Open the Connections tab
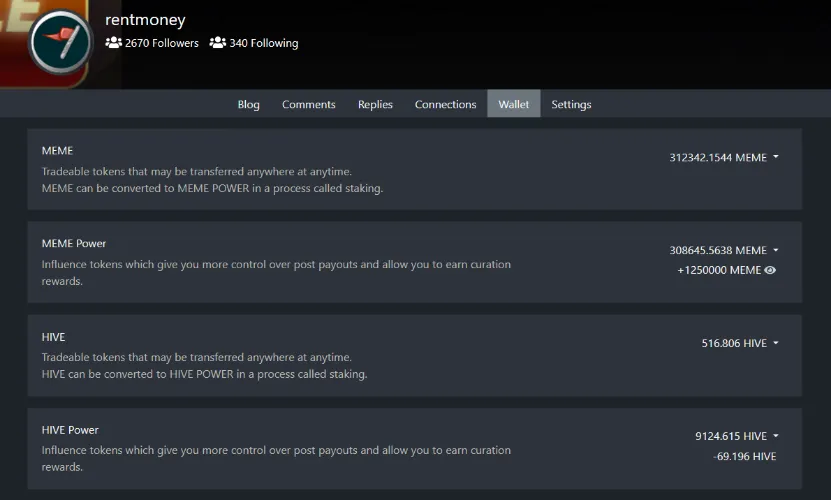 tap(445, 104)
